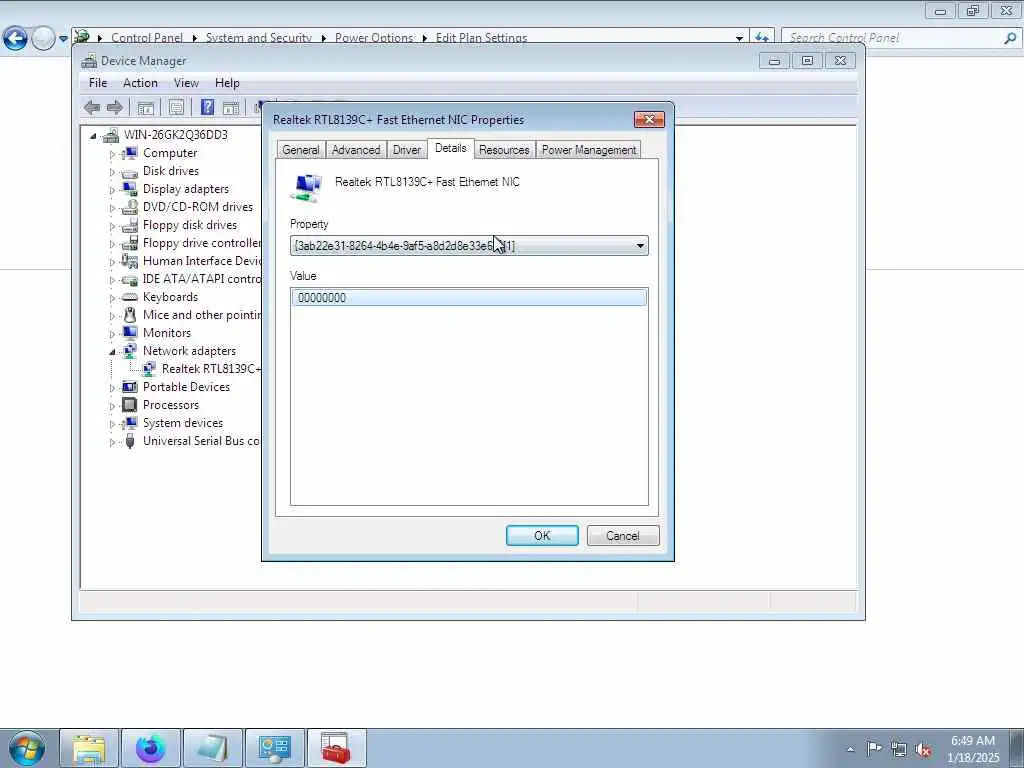Switch to the Power Management tab
Viewport: 1024px width, 768px height.
pos(589,150)
